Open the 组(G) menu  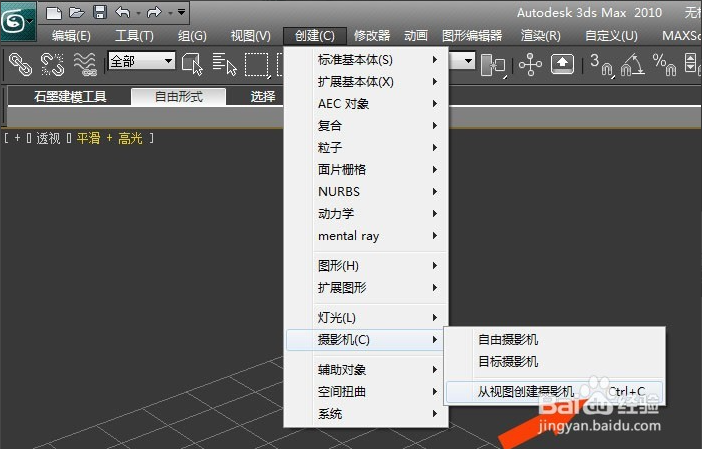point(193,36)
